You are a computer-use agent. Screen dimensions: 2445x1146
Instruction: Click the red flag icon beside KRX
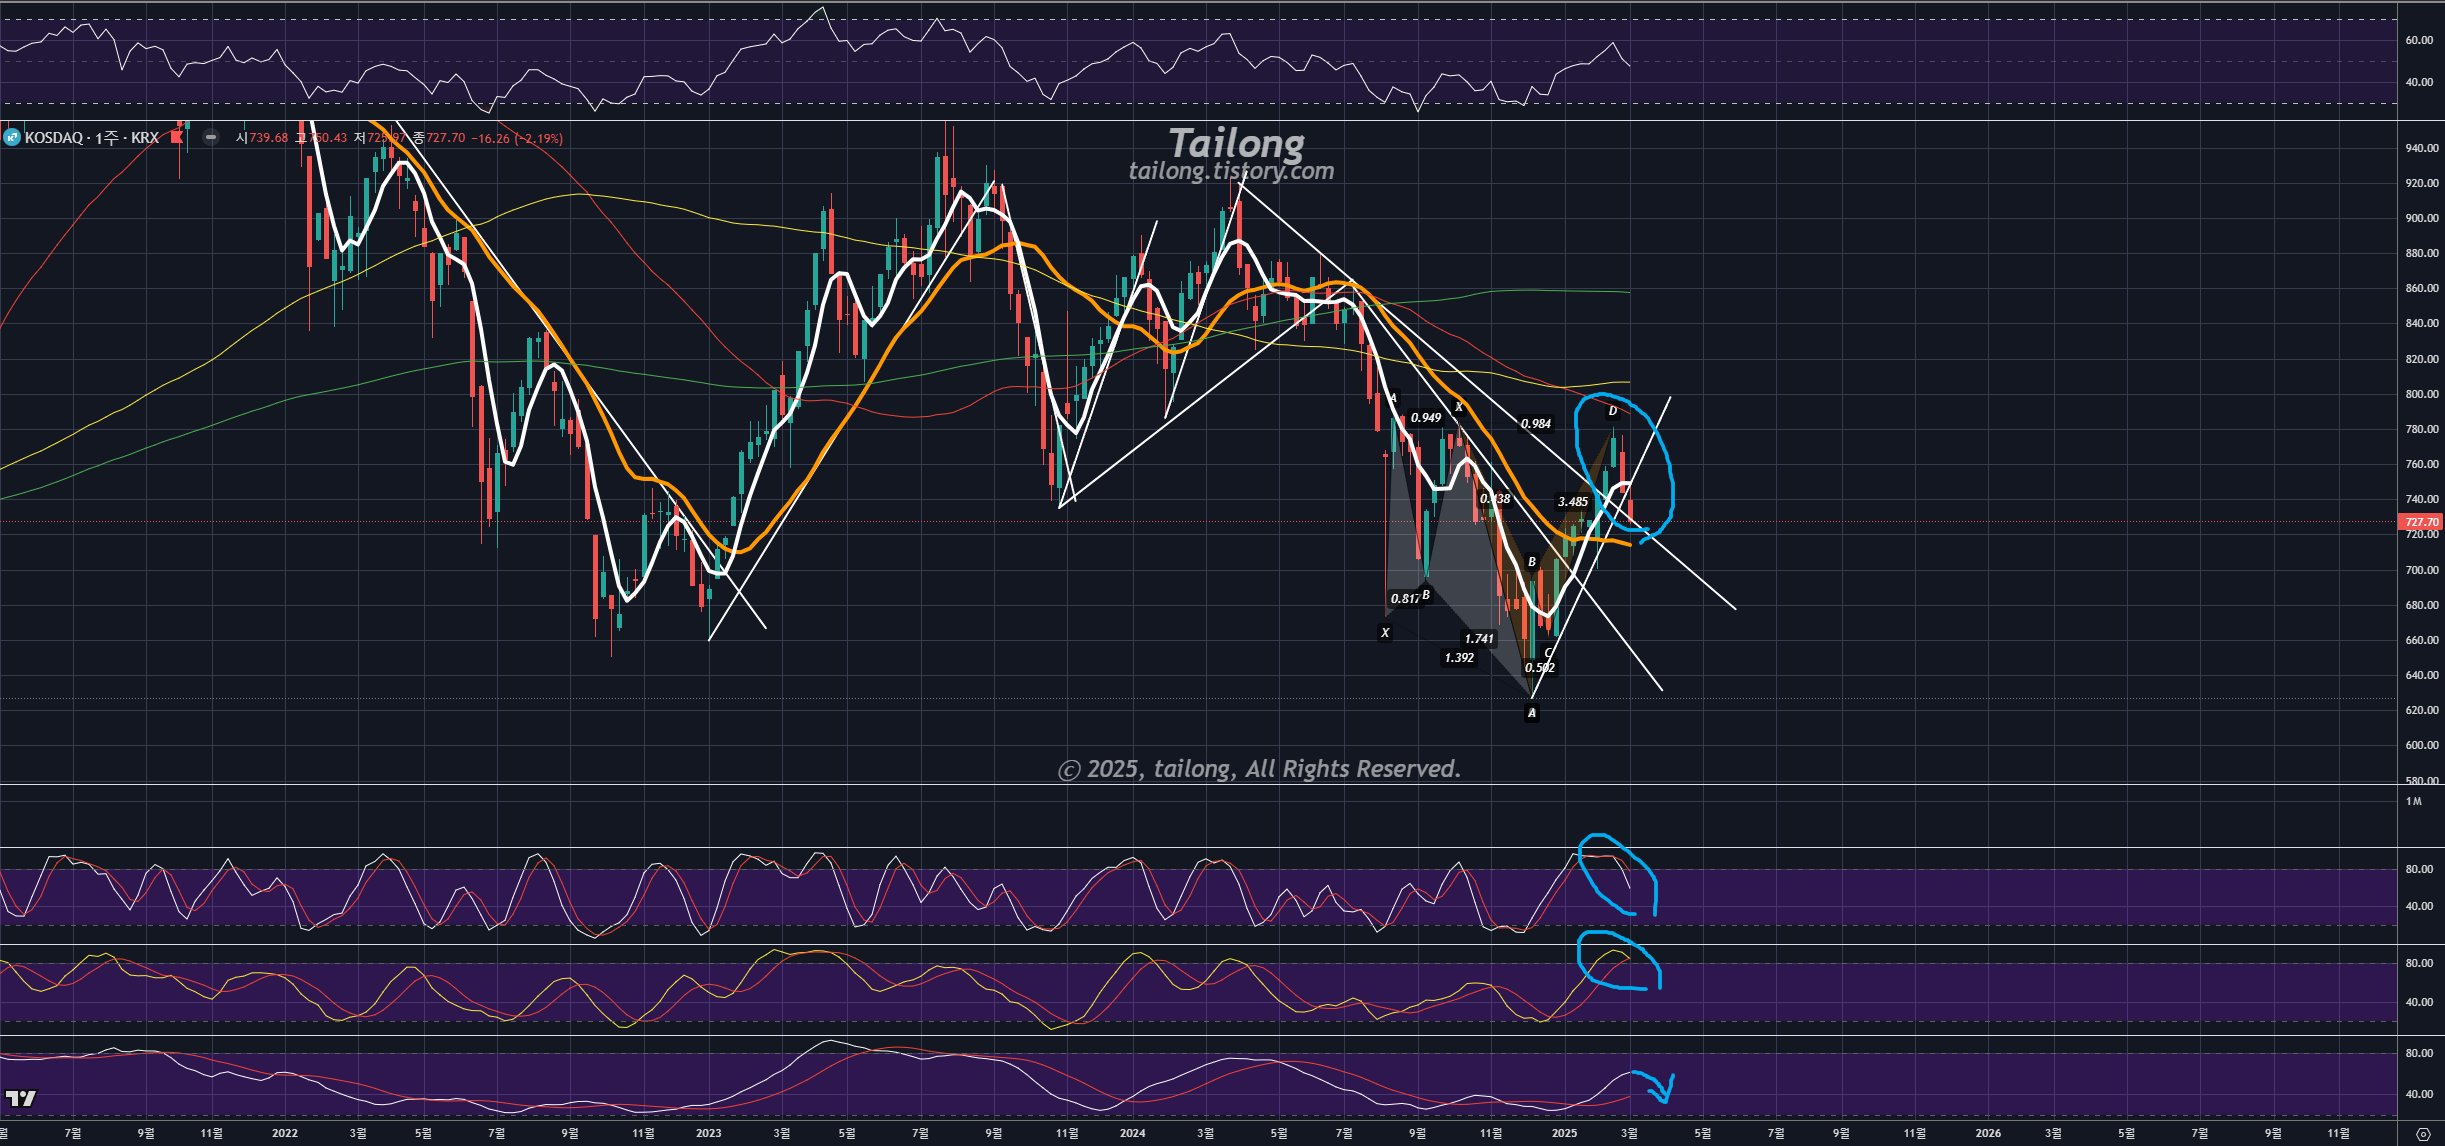[177, 137]
